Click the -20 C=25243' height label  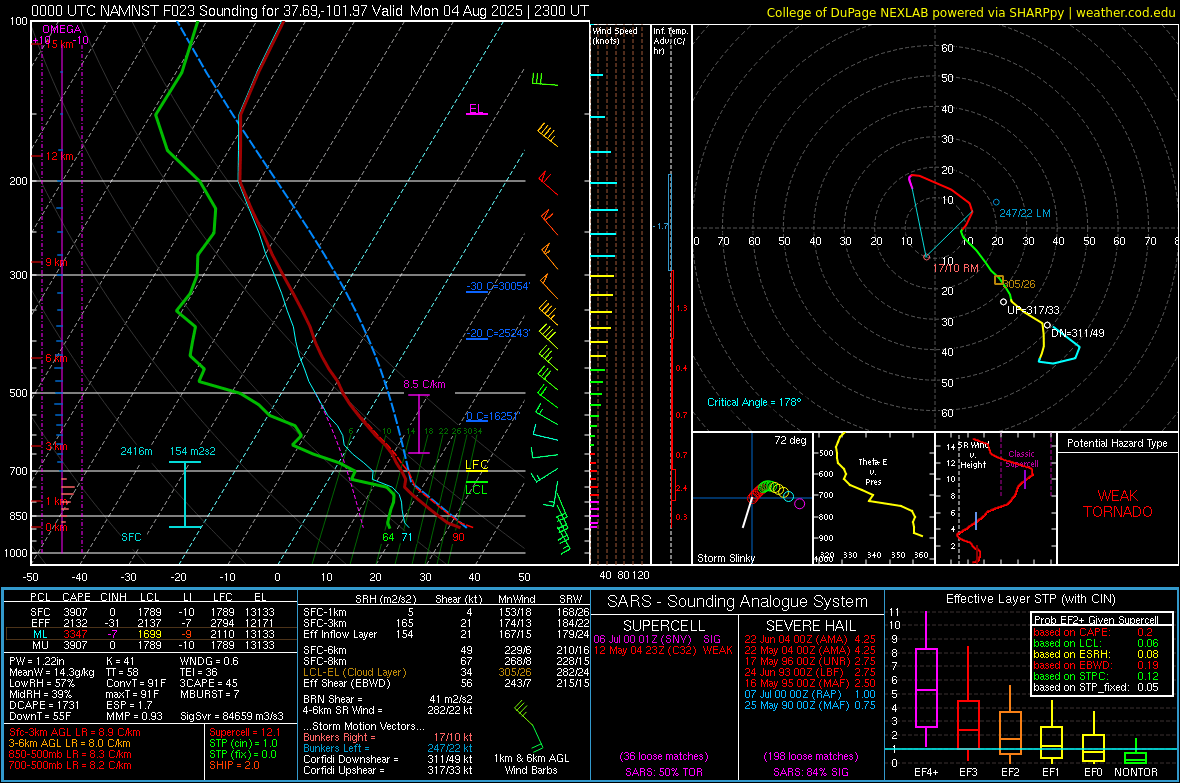pyautogui.click(x=497, y=333)
